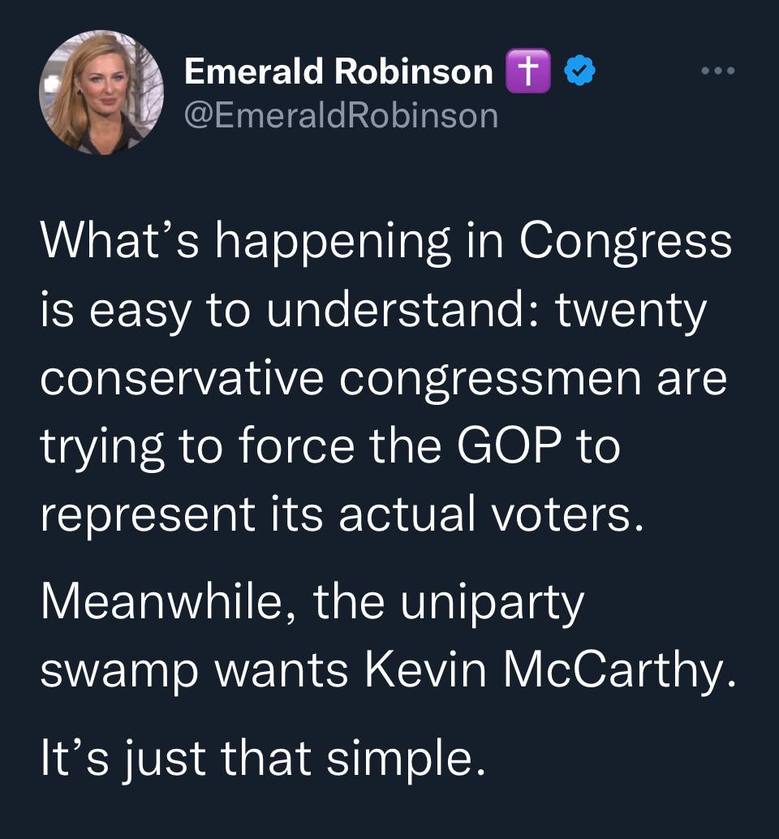The width and height of the screenshot is (779, 839).
Task: Click the word "Congress" in the tweet
Action: (x=624, y=241)
